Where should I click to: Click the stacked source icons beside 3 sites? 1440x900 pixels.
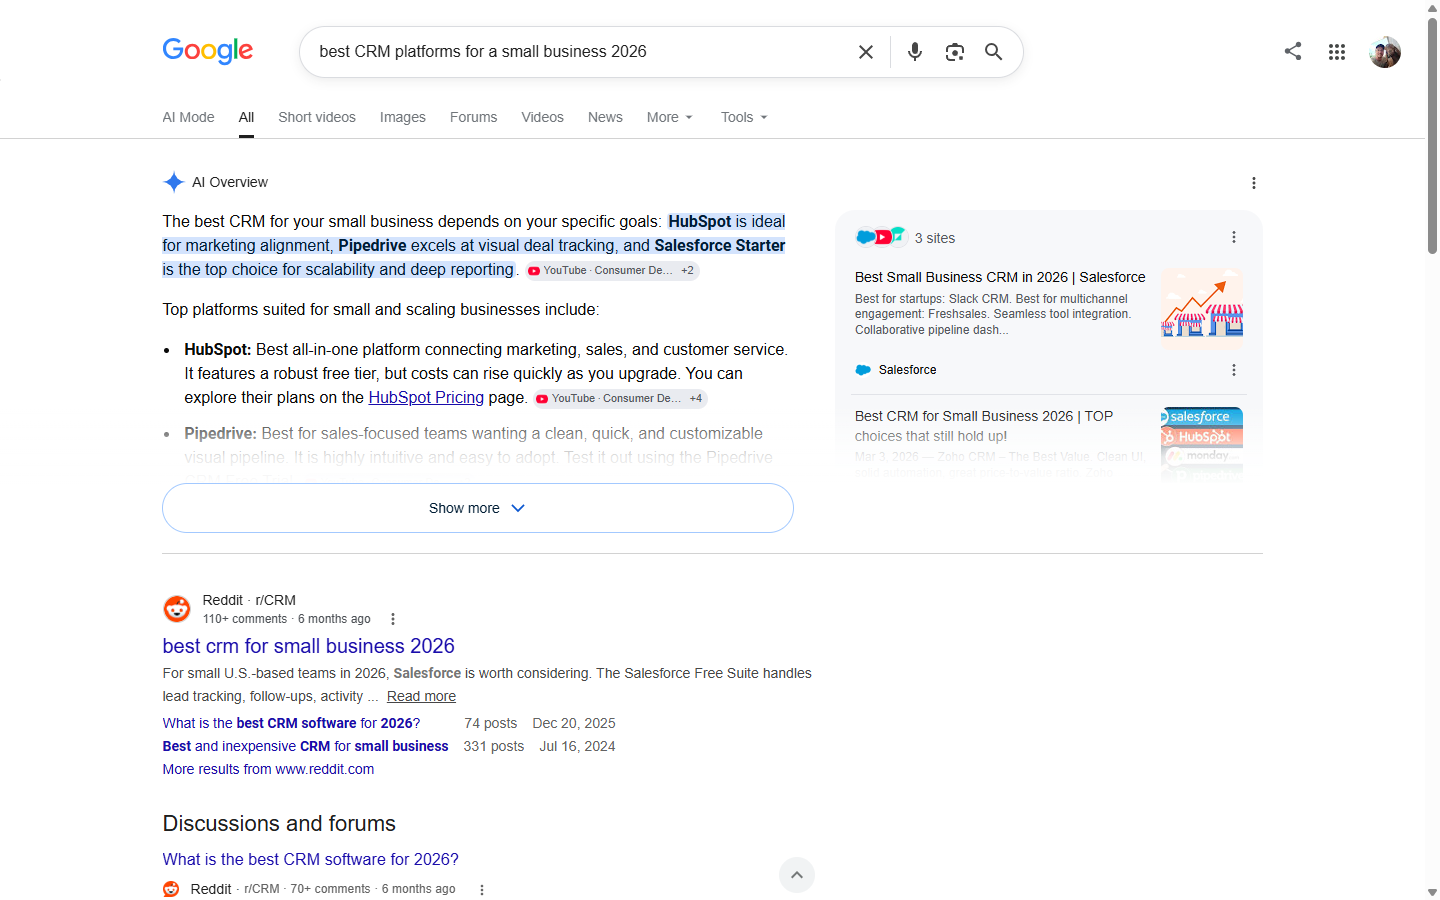click(x=881, y=237)
